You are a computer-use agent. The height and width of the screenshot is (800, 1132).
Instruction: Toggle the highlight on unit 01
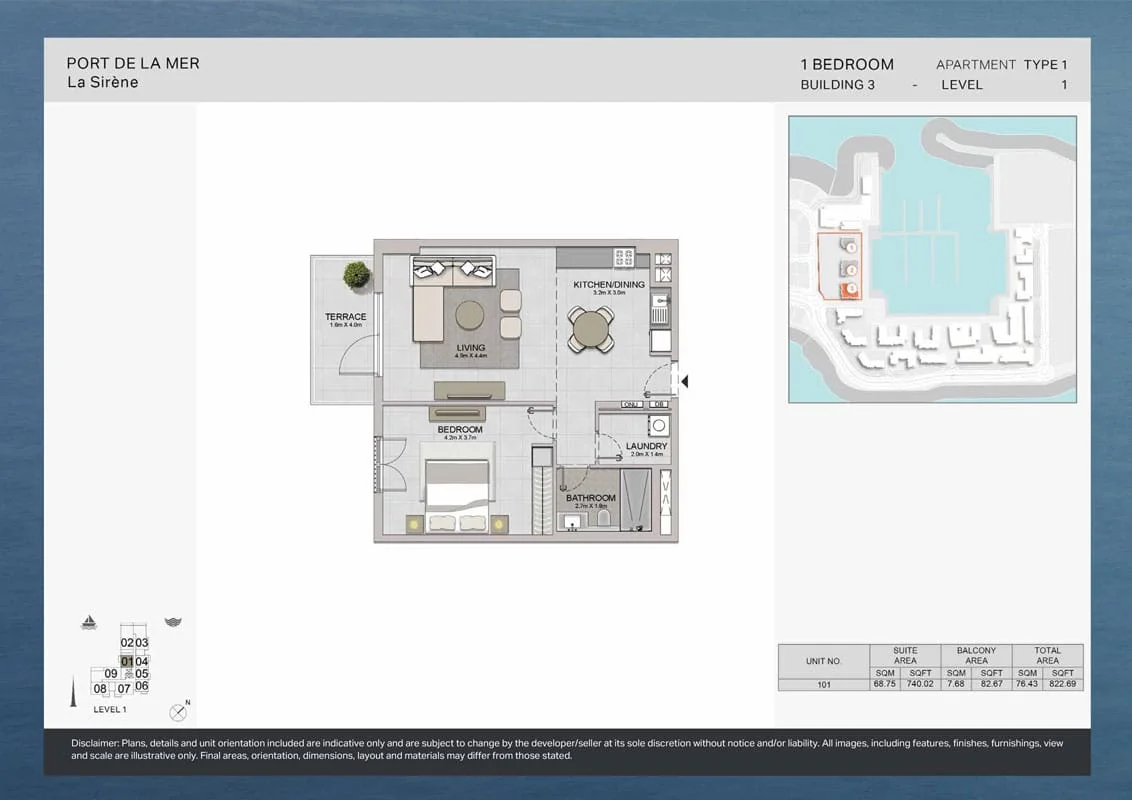coord(127,661)
